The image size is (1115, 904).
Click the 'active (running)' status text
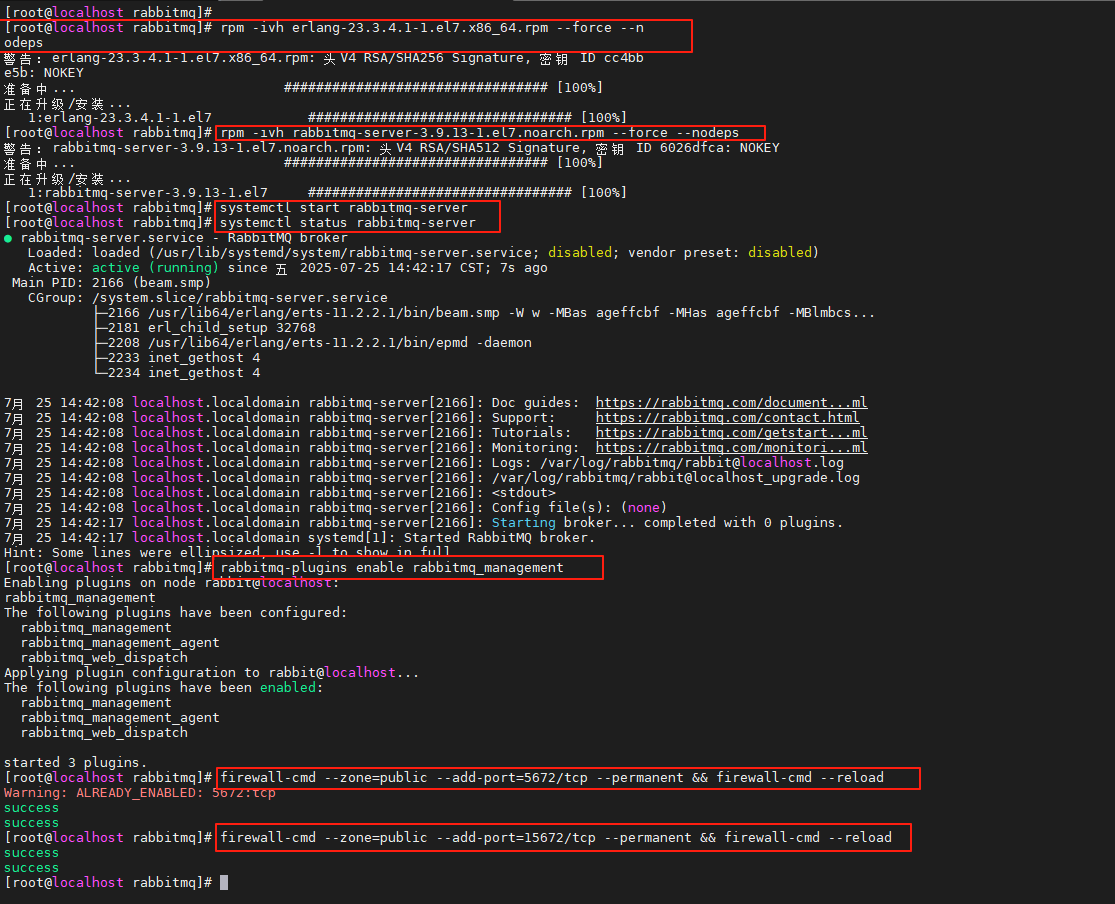tap(155, 267)
